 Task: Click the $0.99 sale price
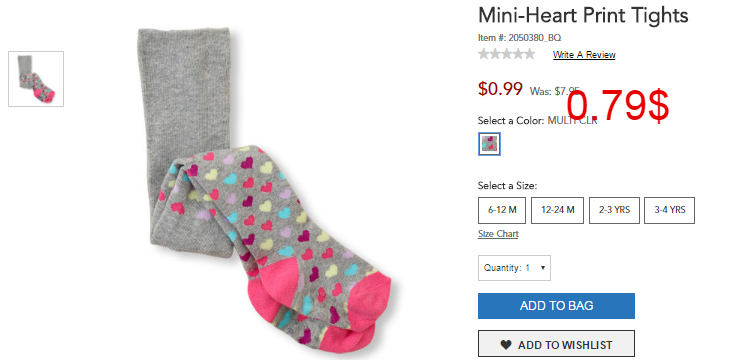coord(500,88)
